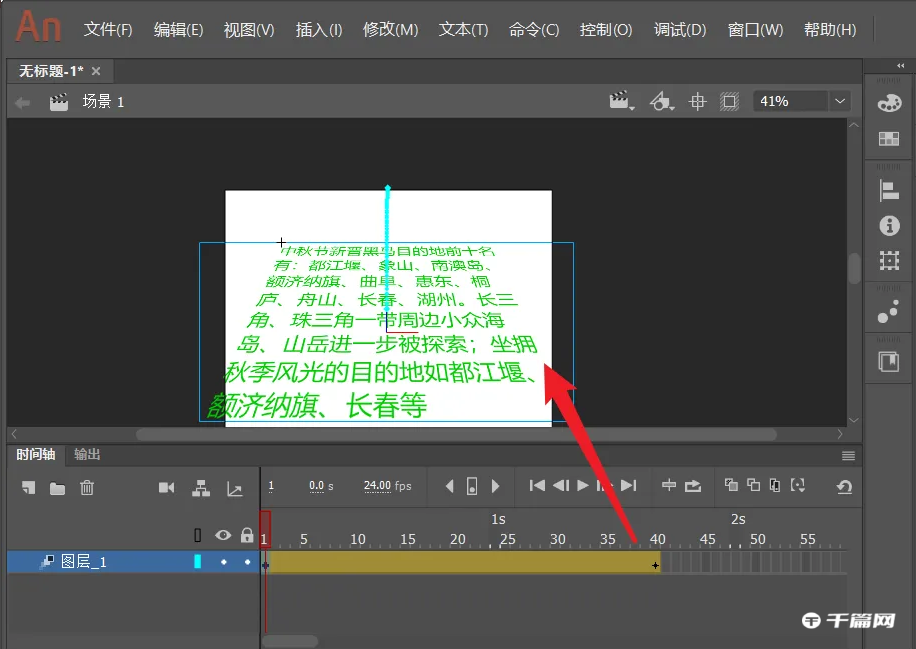Open the clapperboard icon's dropdown arrow

630,106
